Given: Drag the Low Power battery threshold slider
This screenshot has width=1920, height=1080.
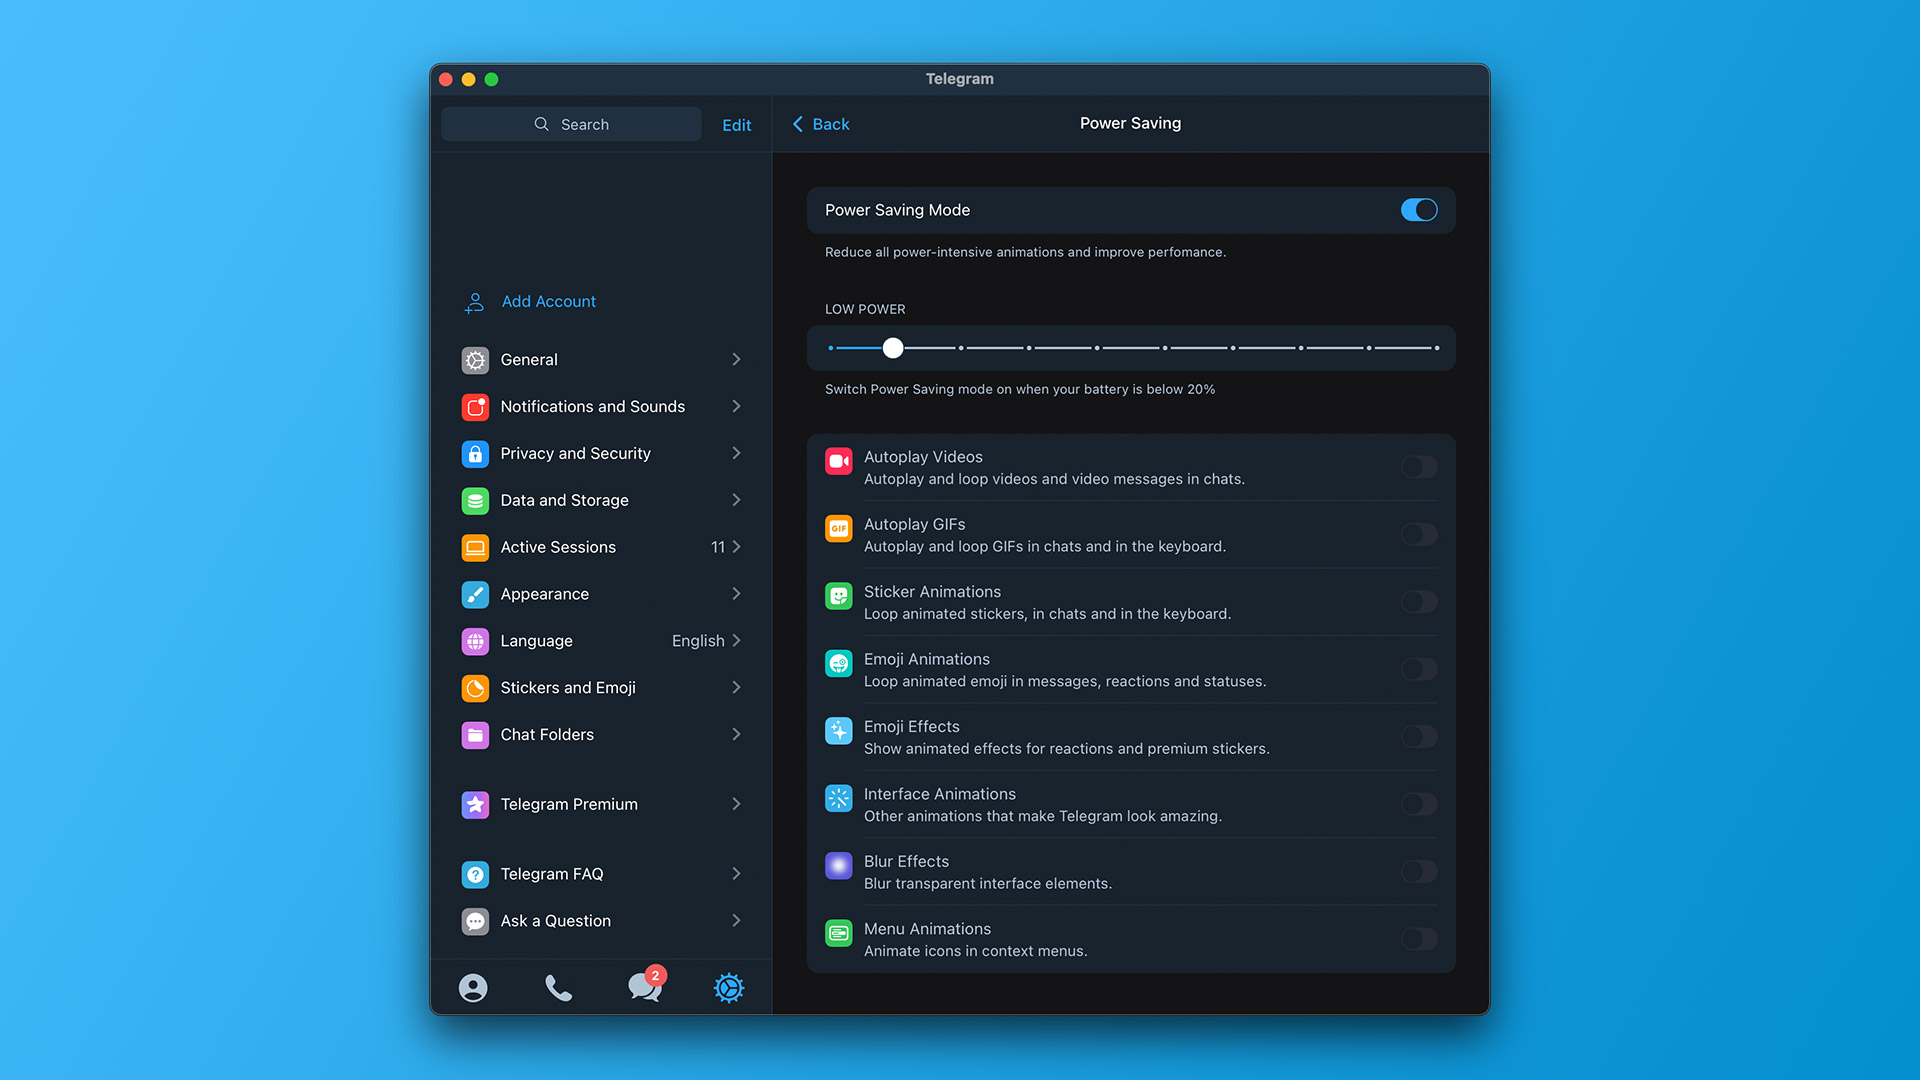Looking at the screenshot, I should (893, 347).
